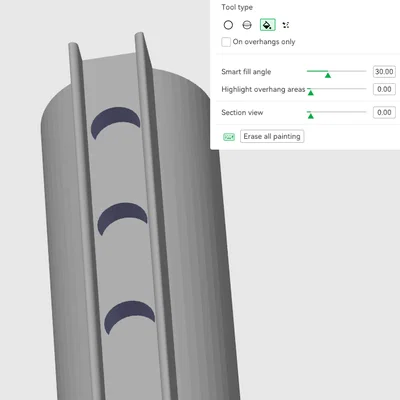Edit the Highlight overhang areas value field
400x400 pixels.
384,89
